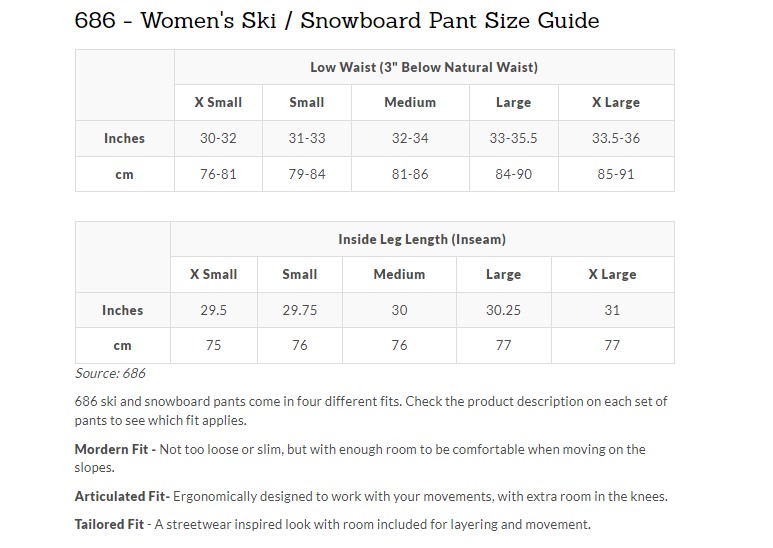The width and height of the screenshot is (773, 548).
Task: Click the Women's Ski / Snowboard Pant Size Guide heading
Action: click(337, 20)
